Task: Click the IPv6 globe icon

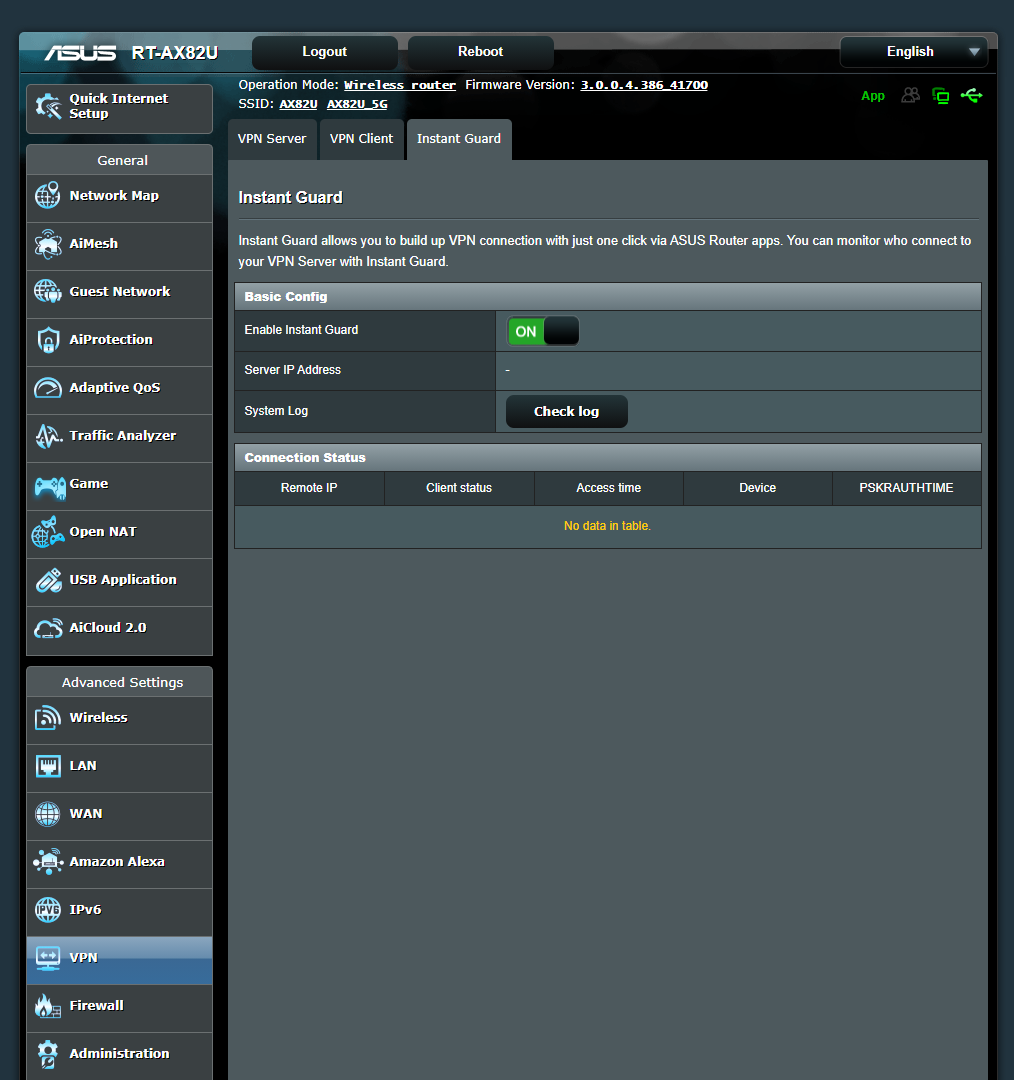Action: [x=48, y=910]
